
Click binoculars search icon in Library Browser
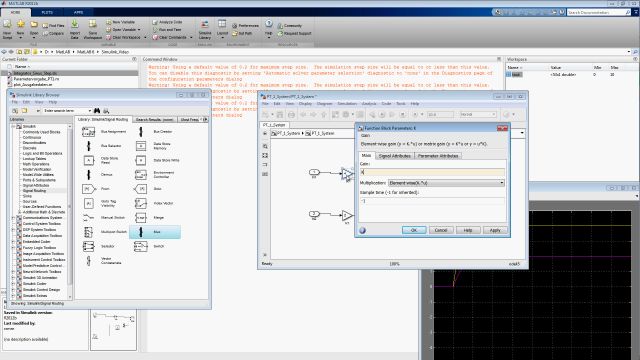[x=97, y=111]
